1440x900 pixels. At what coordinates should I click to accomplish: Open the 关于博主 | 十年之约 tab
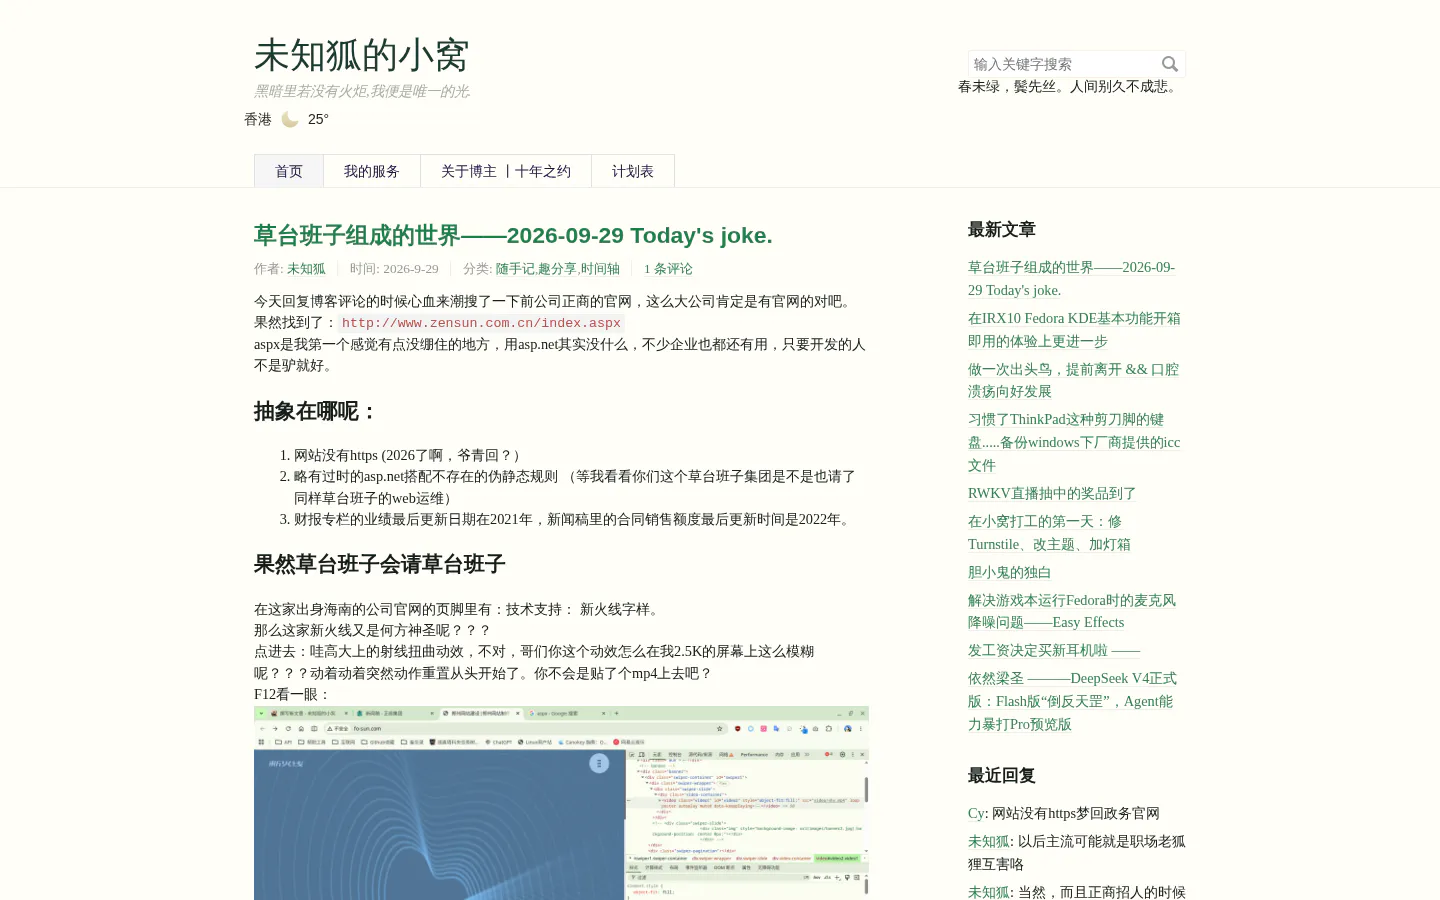[x=506, y=171]
